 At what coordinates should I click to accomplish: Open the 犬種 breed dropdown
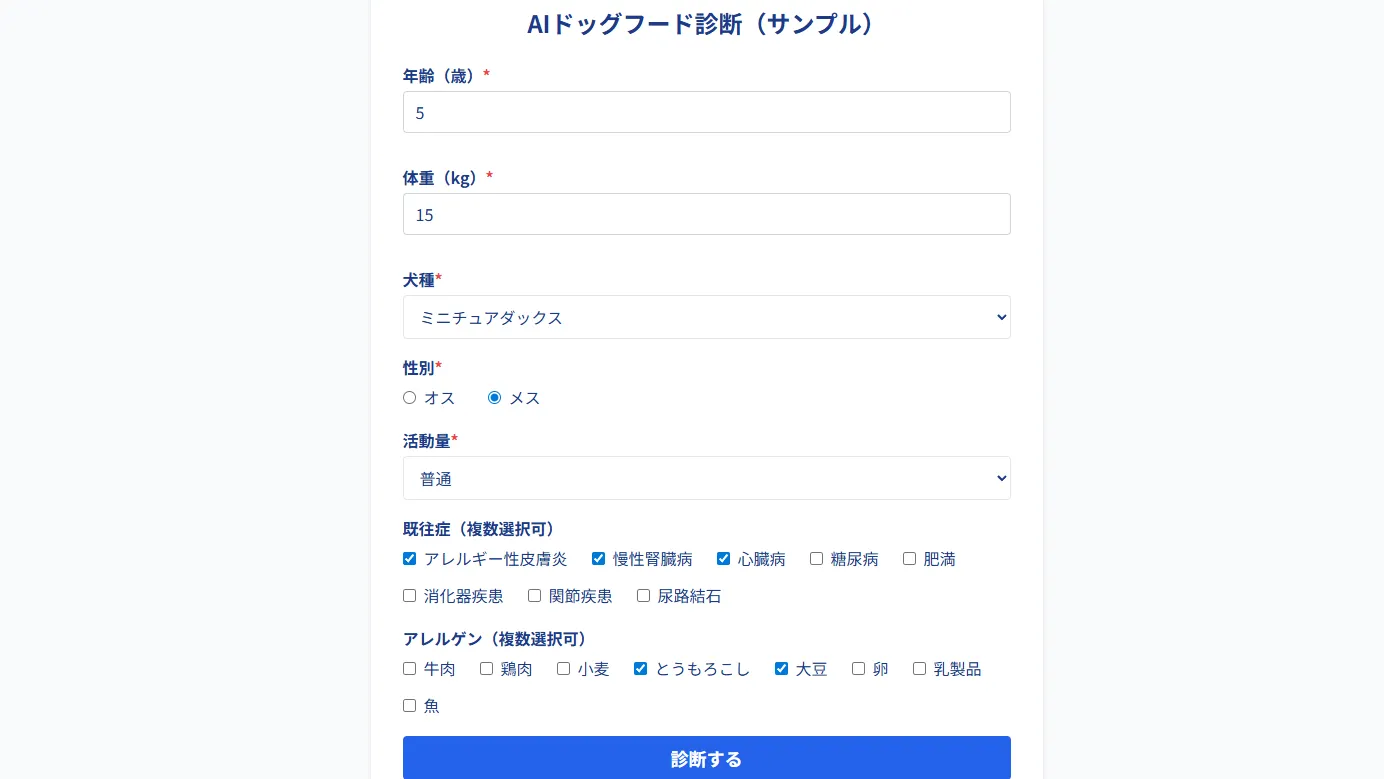pyautogui.click(x=707, y=317)
